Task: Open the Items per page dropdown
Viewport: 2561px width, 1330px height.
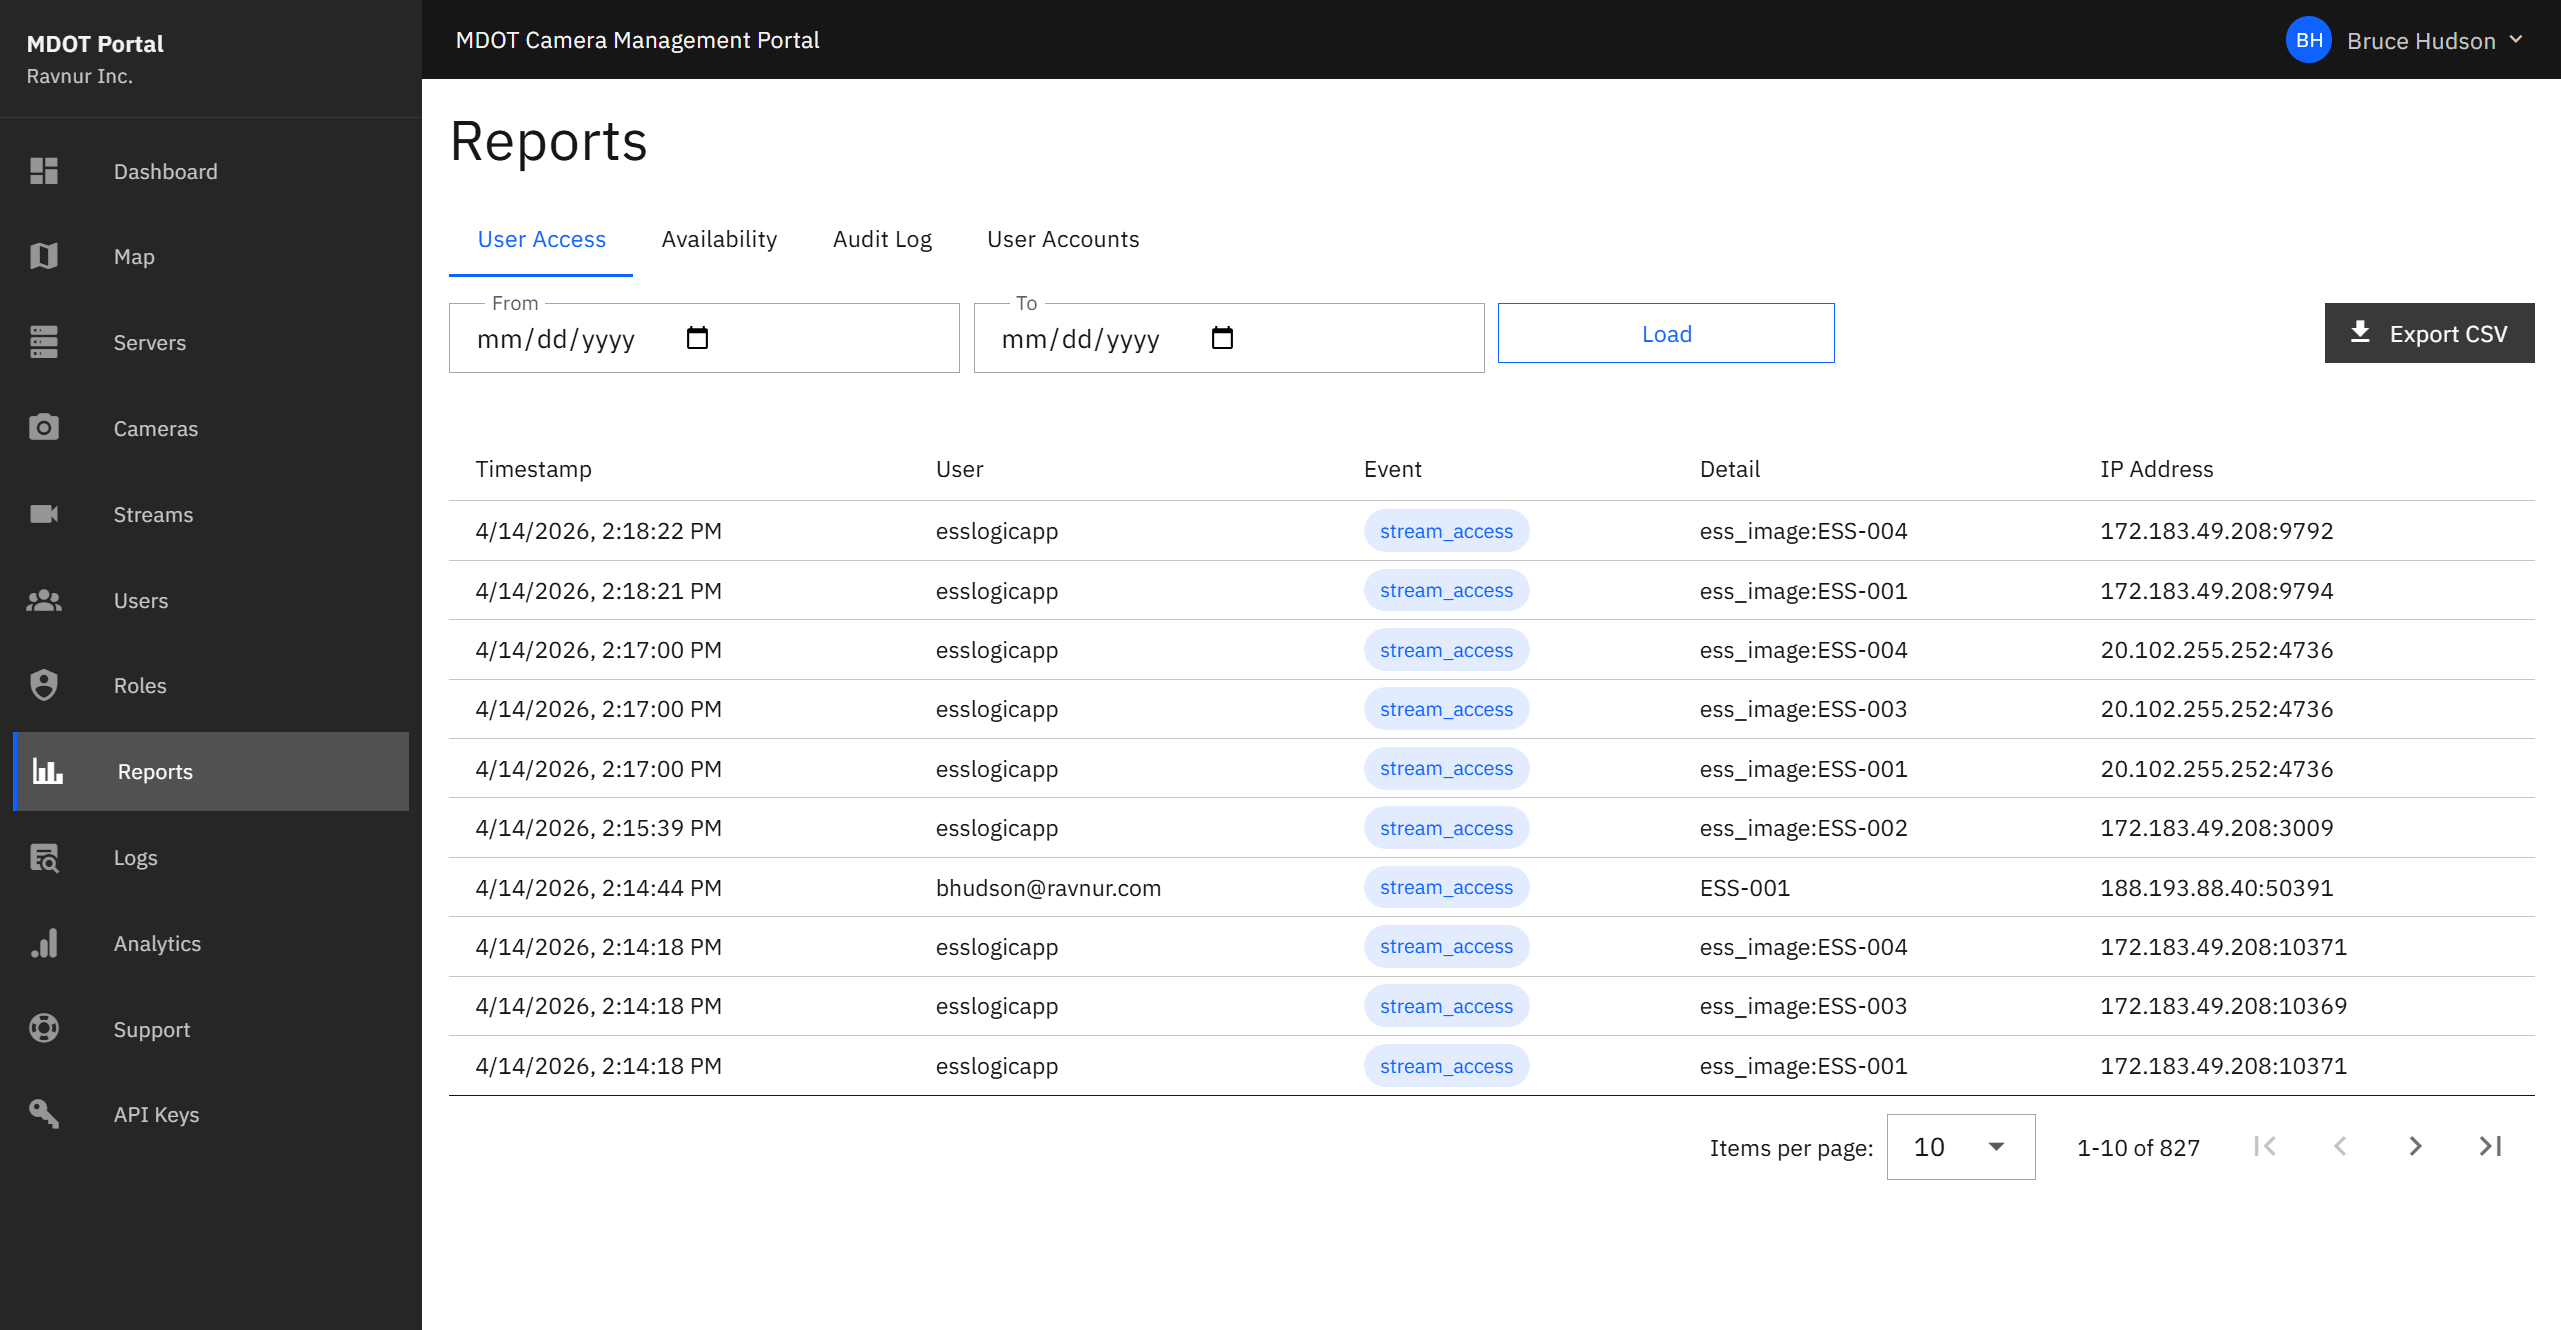Action: click(x=1959, y=1146)
